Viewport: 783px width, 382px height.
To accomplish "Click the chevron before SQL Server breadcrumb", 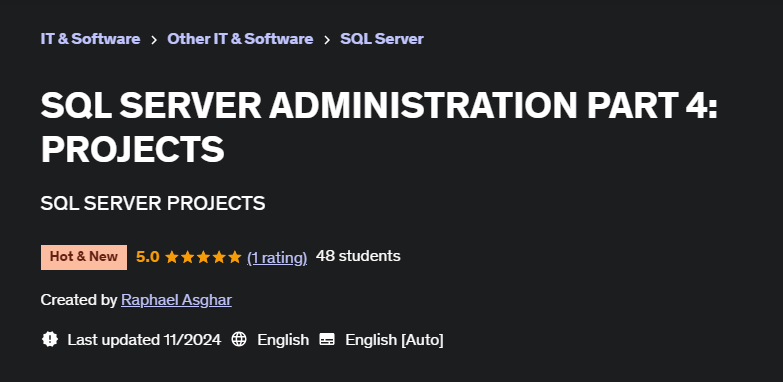I will point(327,39).
